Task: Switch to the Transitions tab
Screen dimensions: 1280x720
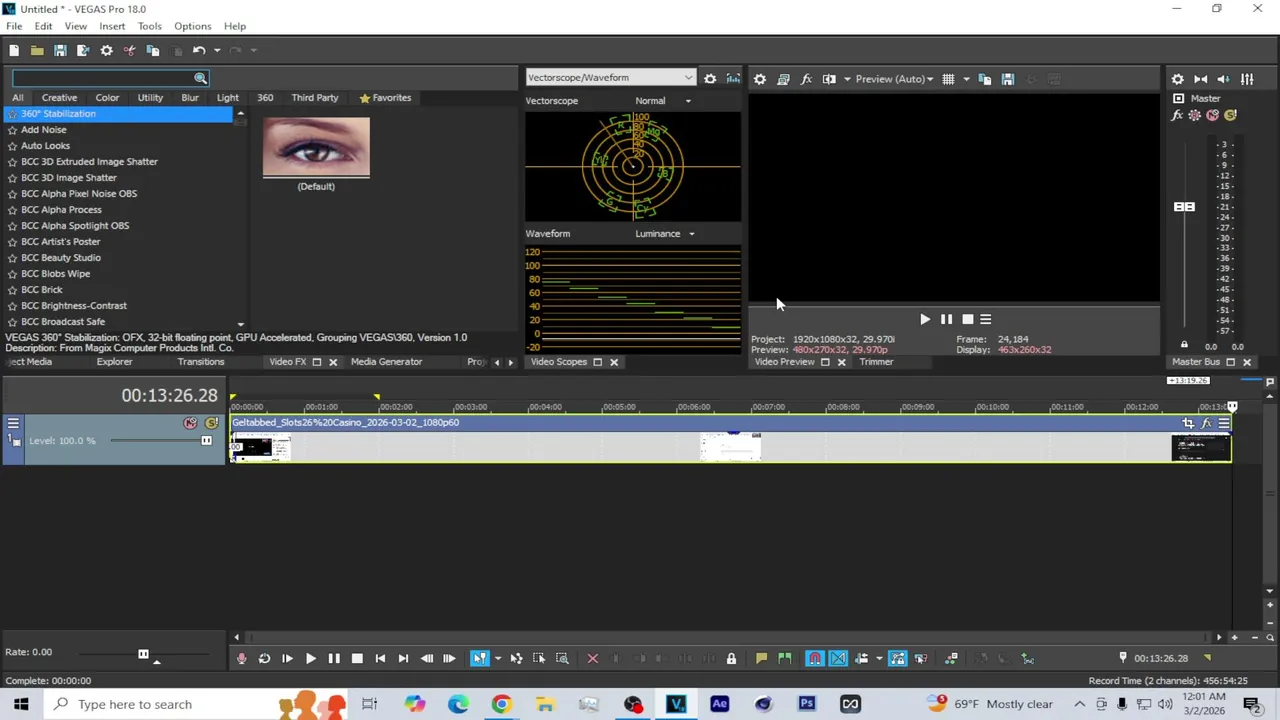Action: pyautogui.click(x=201, y=362)
